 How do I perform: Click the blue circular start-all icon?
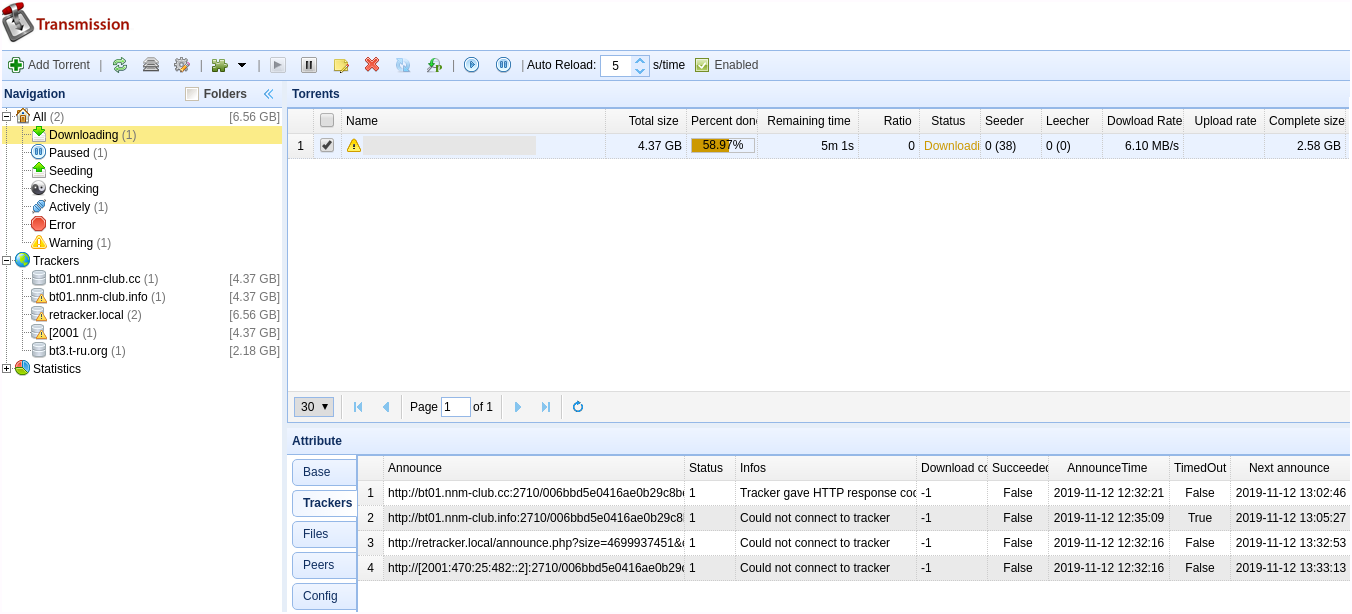[x=472, y=65]
